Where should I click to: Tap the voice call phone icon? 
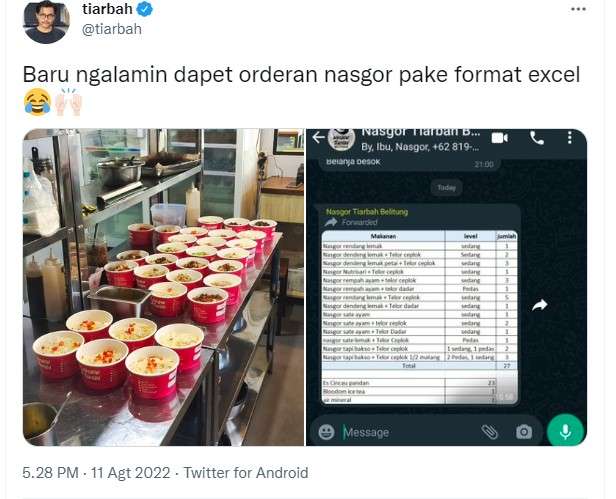(x=537, y=138)
